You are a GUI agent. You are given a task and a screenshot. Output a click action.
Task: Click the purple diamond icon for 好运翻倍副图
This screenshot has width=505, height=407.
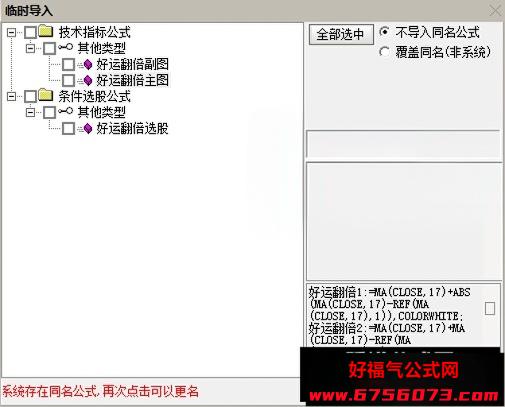(x=88, y=64)
